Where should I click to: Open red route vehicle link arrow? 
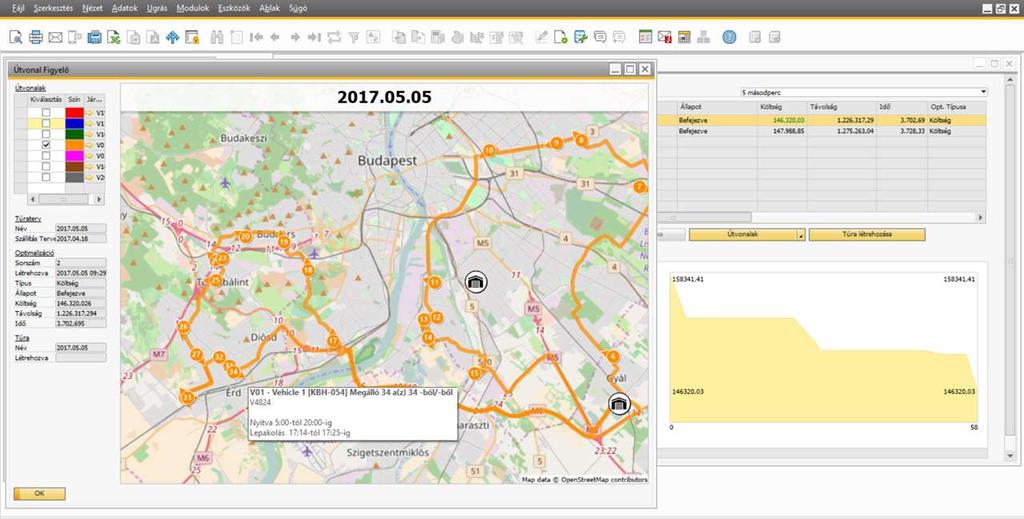pyautogui.click(x=91, y=113)
